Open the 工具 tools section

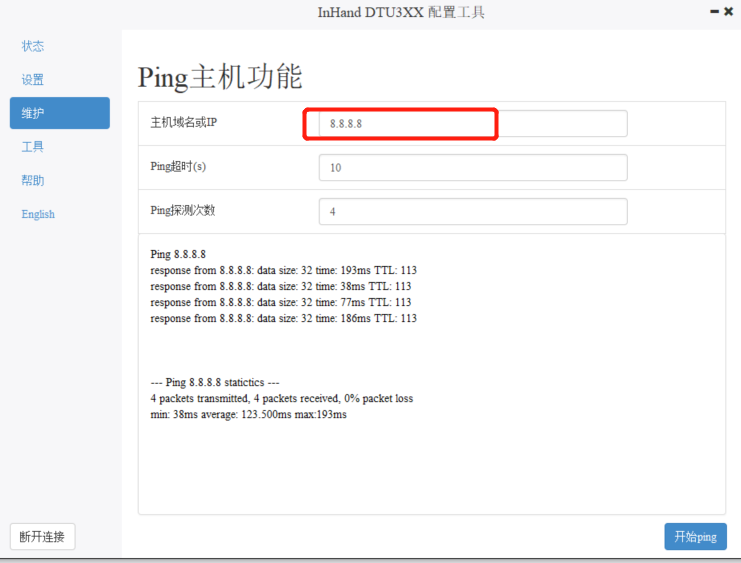33,147
